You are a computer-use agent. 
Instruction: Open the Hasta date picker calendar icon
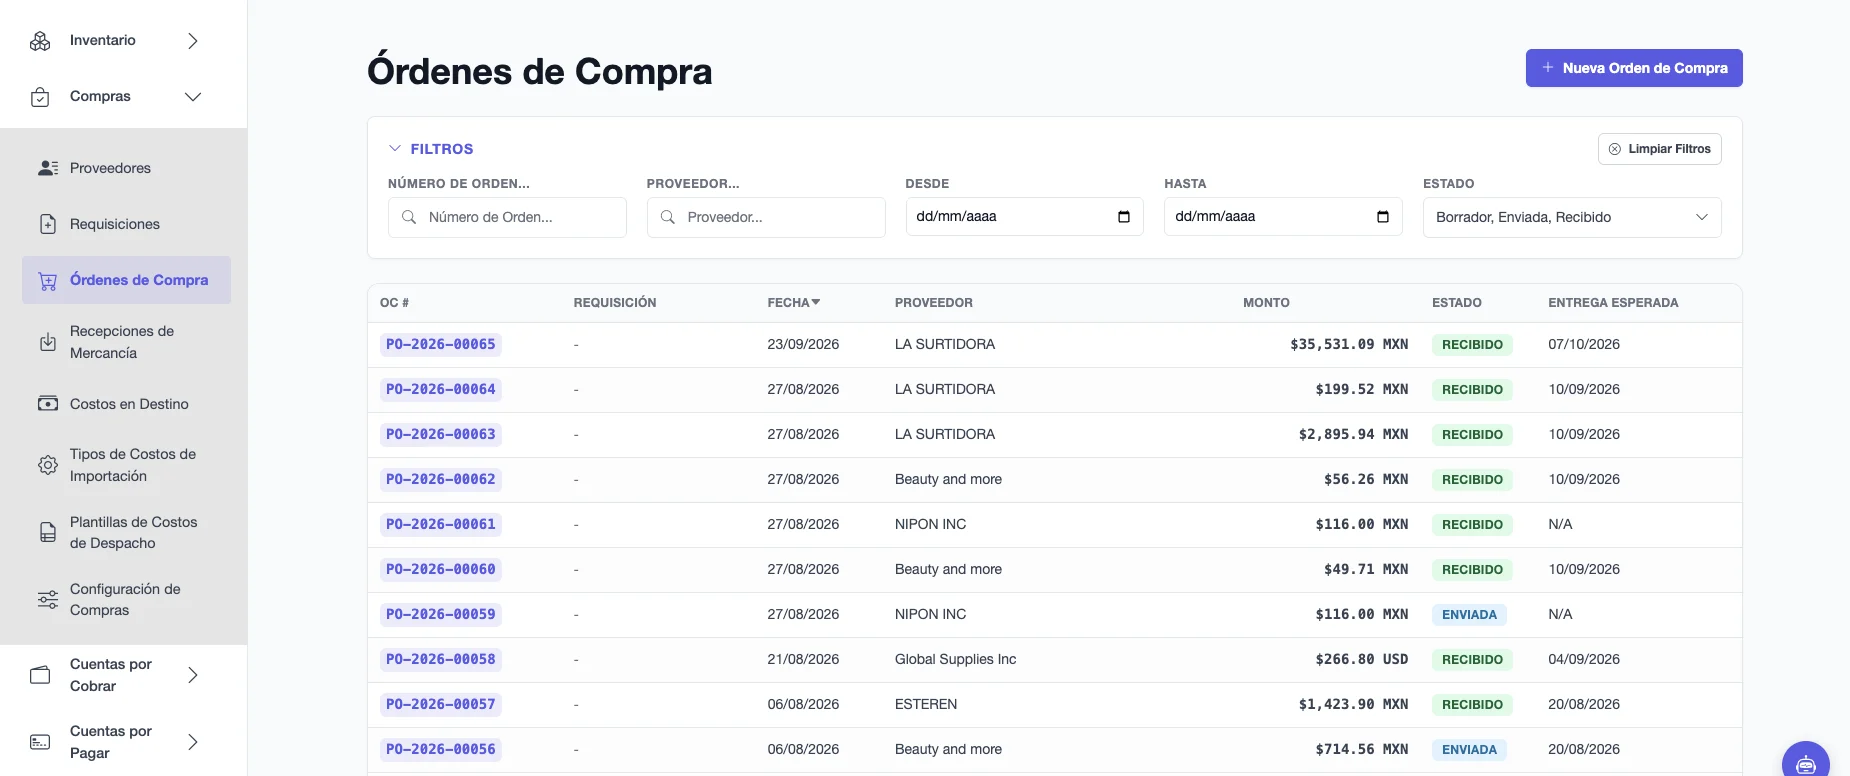click(x=1383, y=217)
